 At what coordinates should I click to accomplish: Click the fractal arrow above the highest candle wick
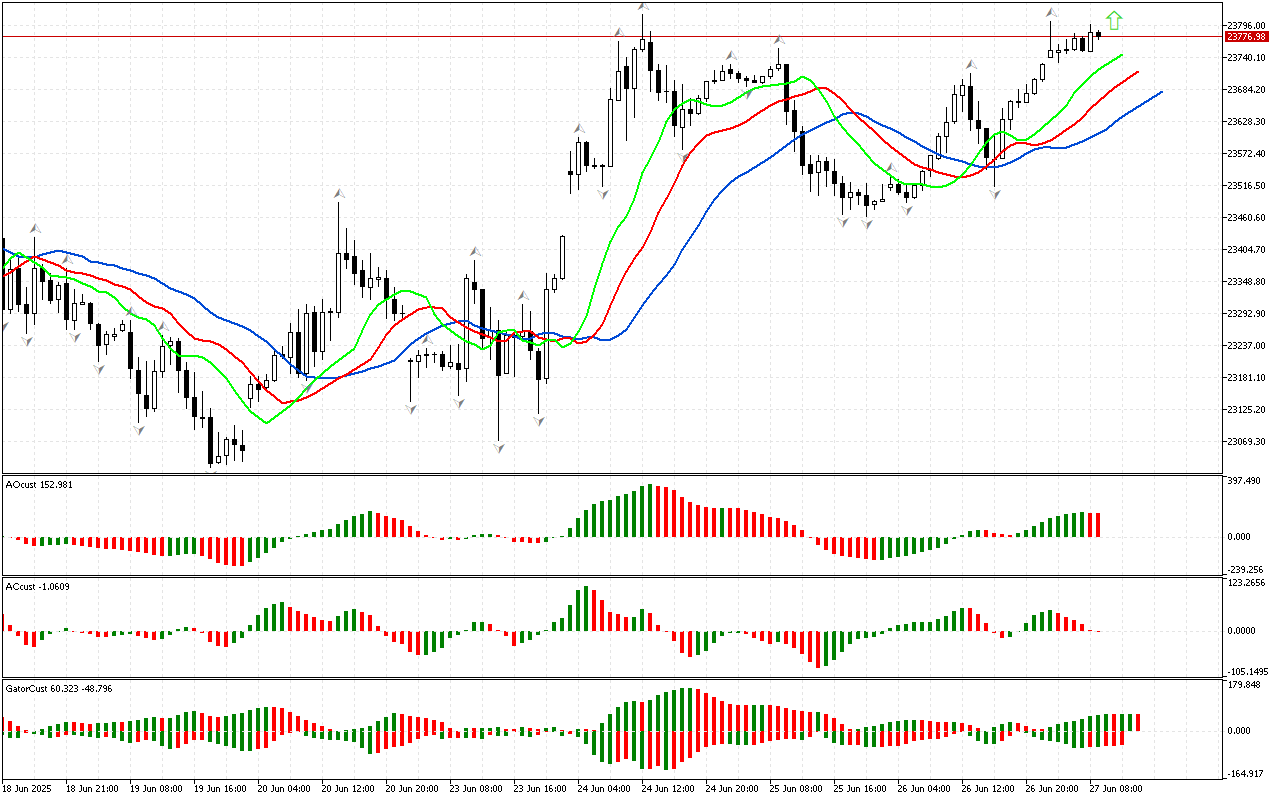[643, 7]
